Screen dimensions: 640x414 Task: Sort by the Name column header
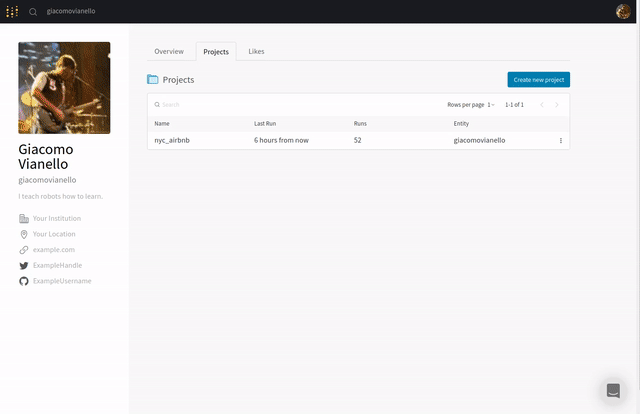click(x=162, y=124)
